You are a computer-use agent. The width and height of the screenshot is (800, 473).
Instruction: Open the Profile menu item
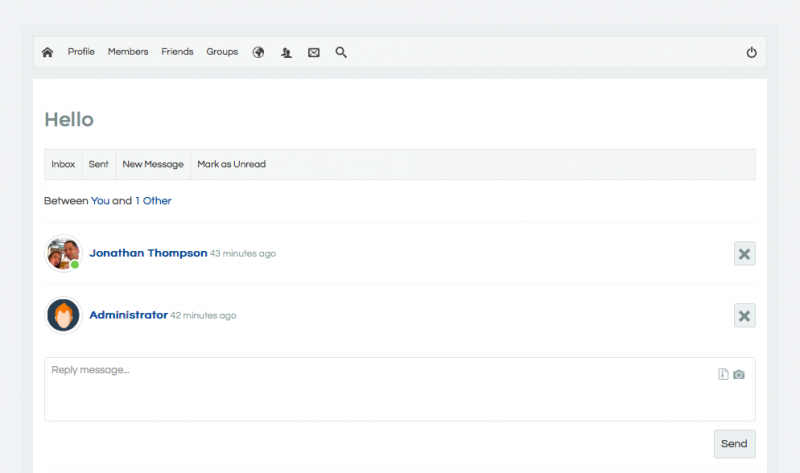[81, 52]
